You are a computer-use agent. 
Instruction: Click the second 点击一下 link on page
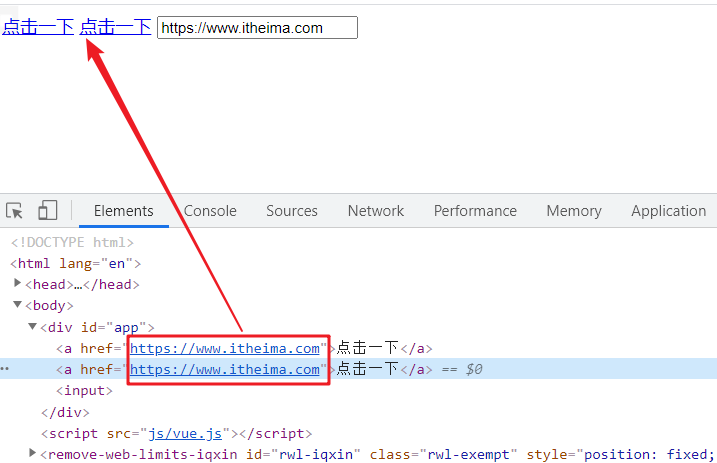[x=115, y=28]
